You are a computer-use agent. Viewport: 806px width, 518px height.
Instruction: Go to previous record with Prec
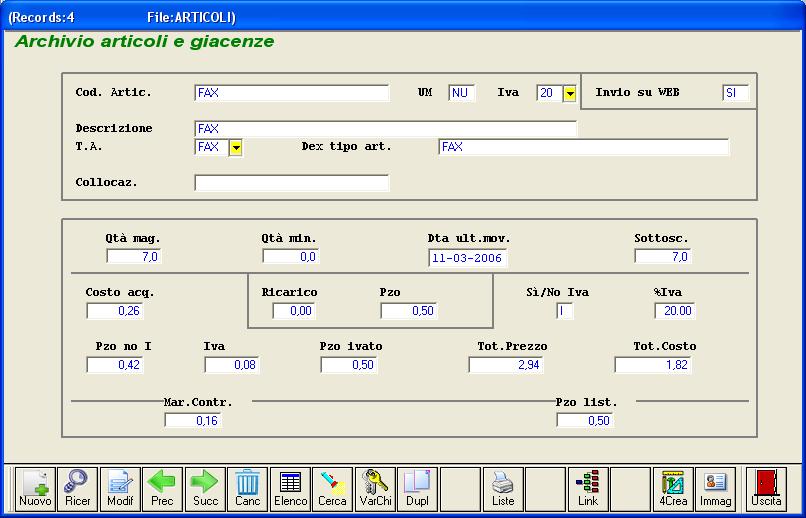[x=162, y=489]
